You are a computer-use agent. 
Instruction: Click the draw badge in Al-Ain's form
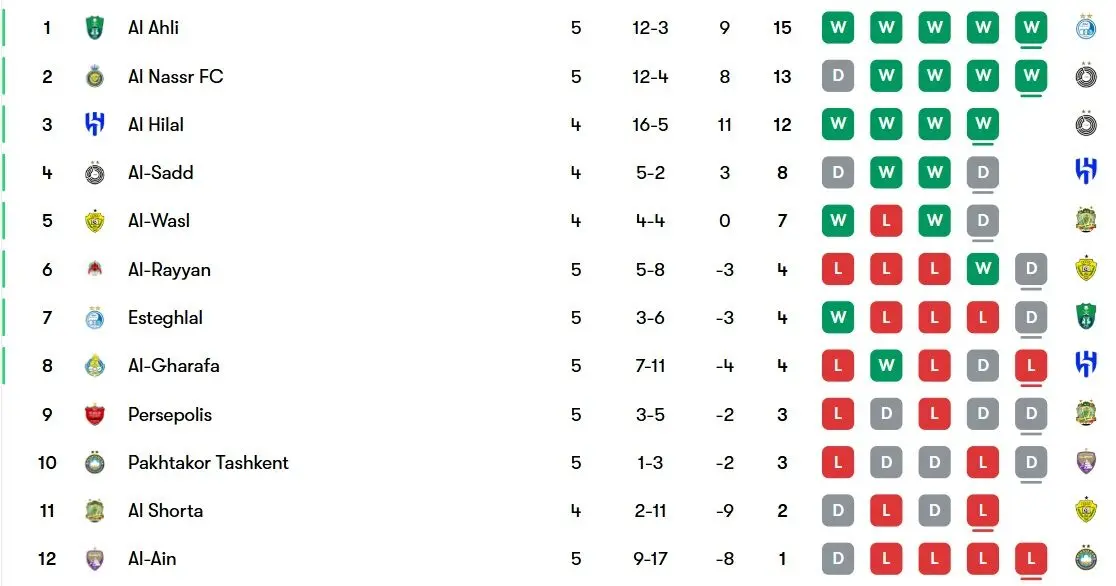pos(838,559)
